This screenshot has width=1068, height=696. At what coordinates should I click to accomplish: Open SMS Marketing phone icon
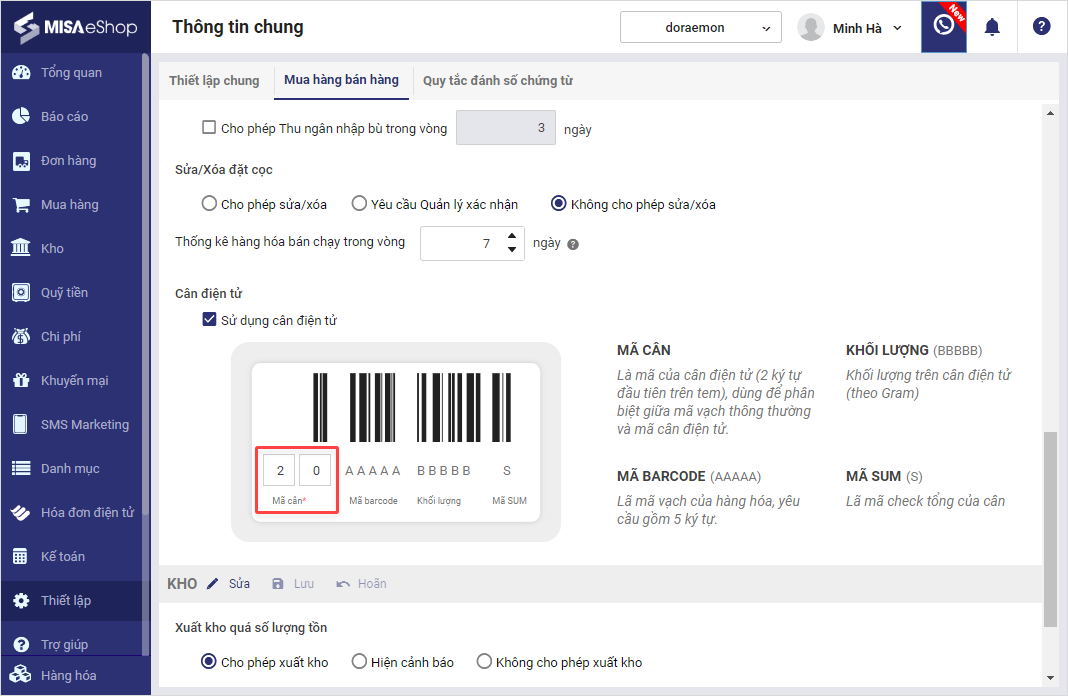click(21, 424)
